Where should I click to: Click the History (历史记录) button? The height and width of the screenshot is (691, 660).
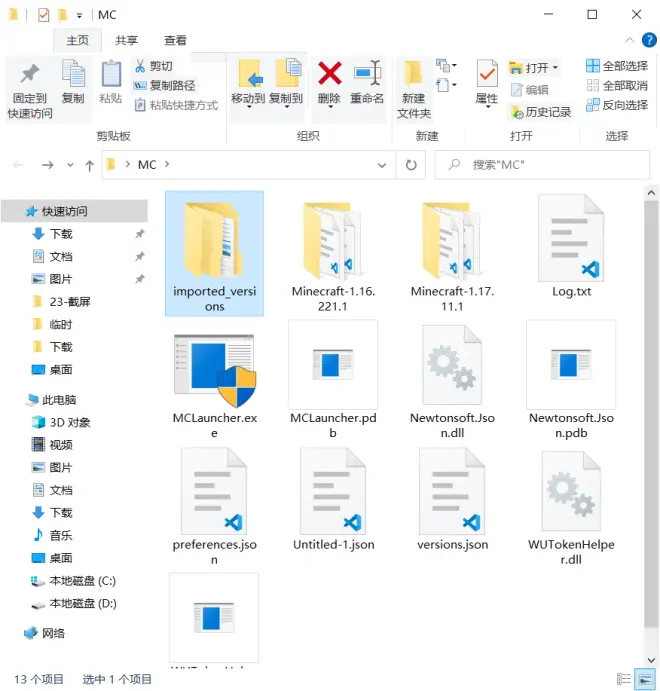(x=541, y=112)
